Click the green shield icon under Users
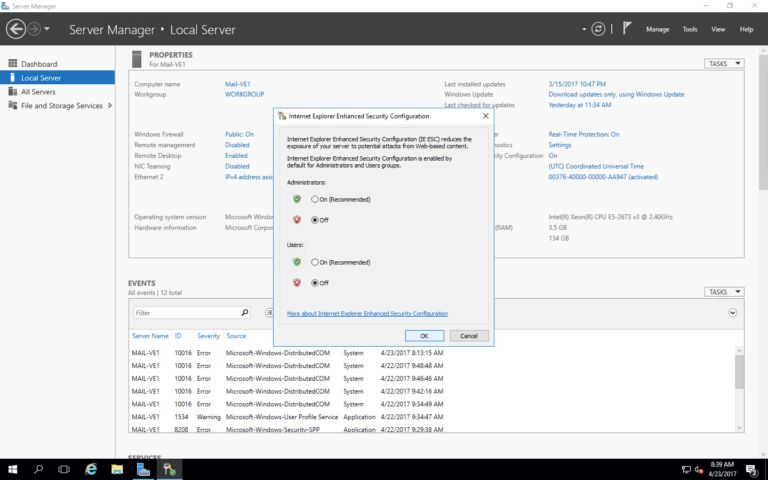 tap(297, 262)
